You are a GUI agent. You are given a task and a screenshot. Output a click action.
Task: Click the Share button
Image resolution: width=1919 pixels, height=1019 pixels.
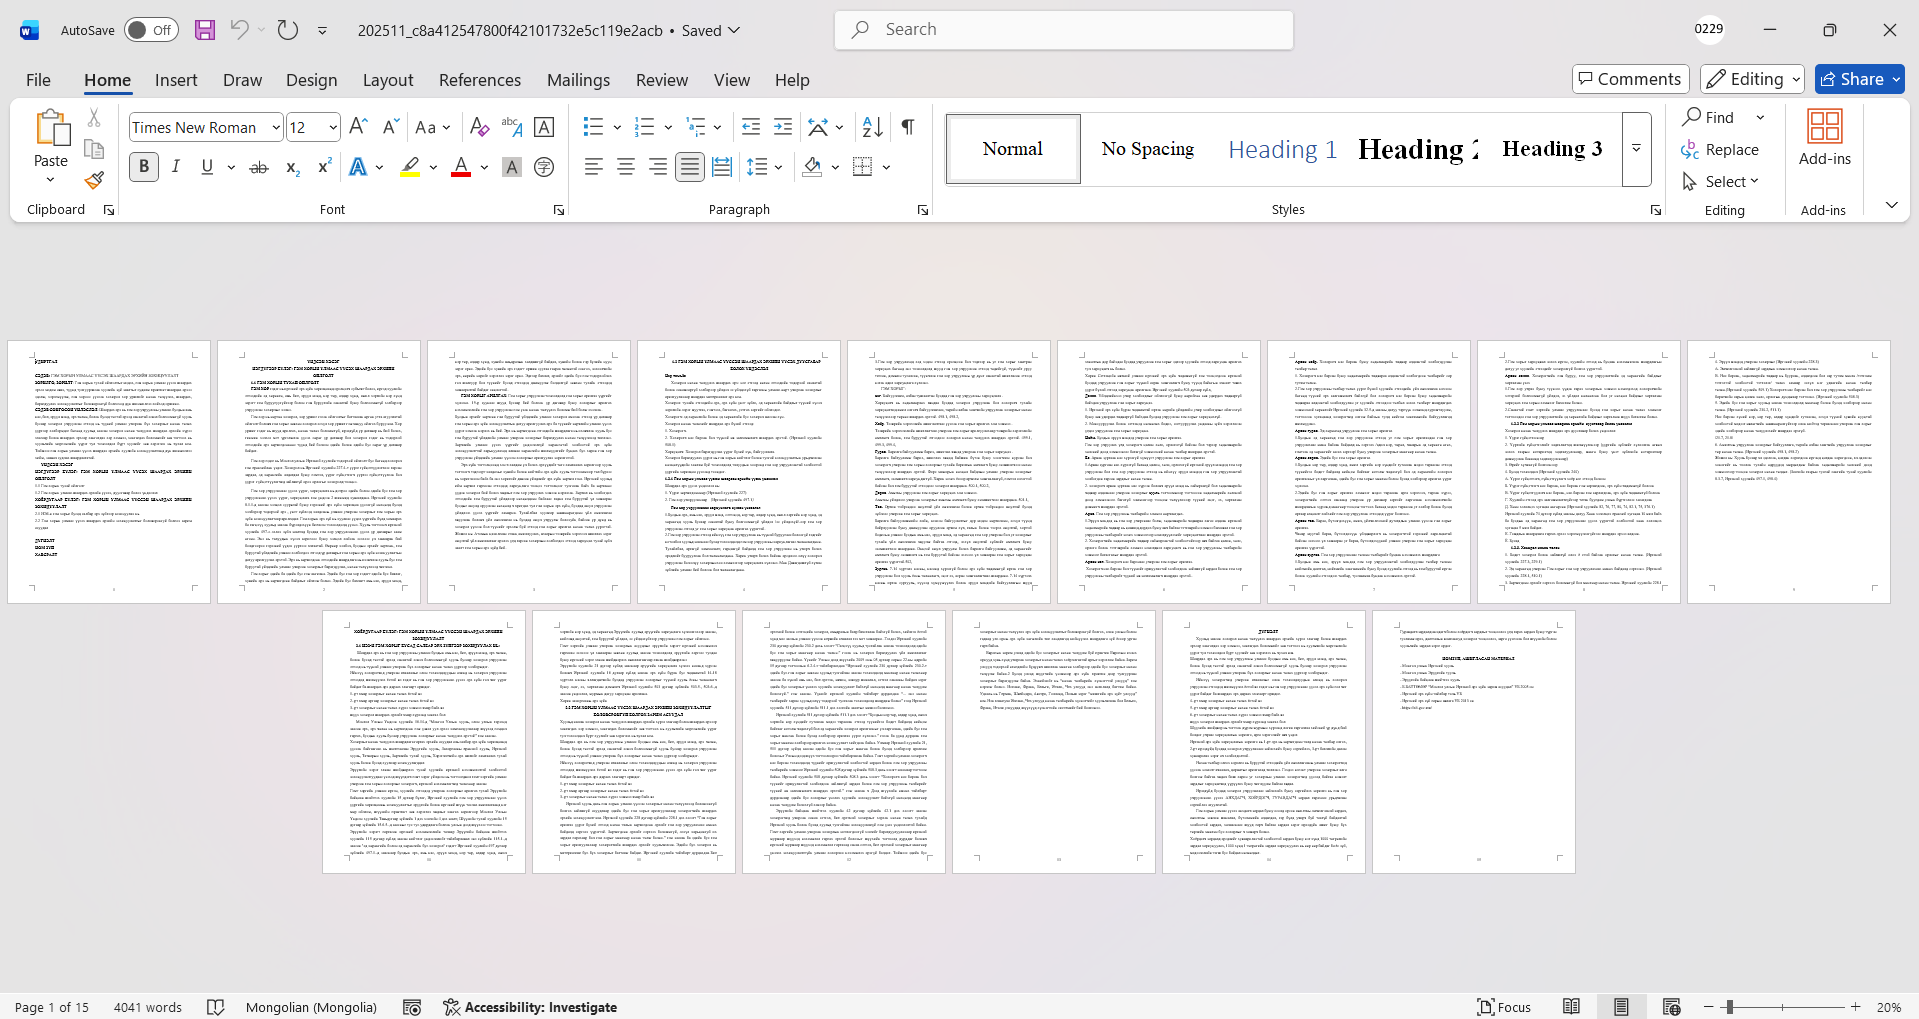(x=1859, y=79)
